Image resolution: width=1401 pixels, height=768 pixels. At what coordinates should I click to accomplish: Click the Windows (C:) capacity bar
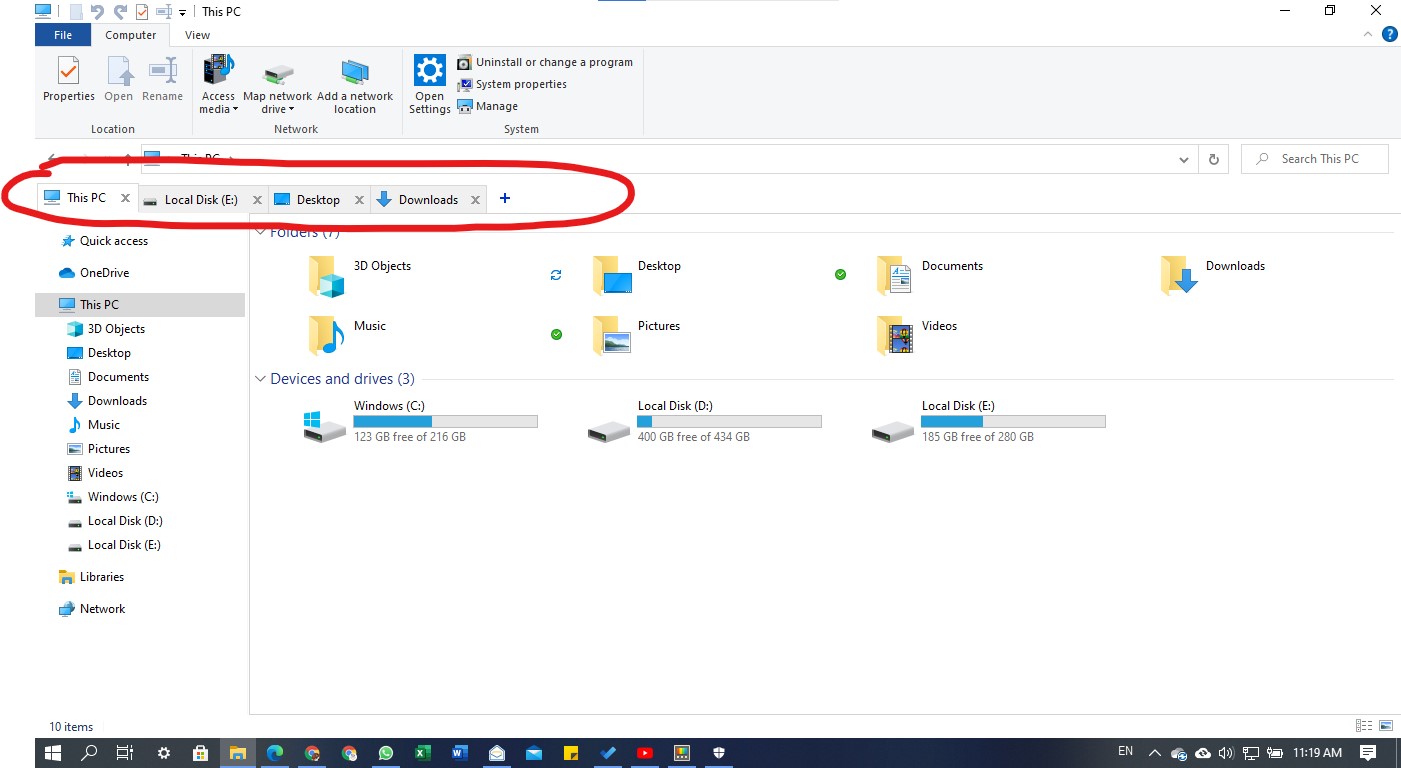coord(445,421)
